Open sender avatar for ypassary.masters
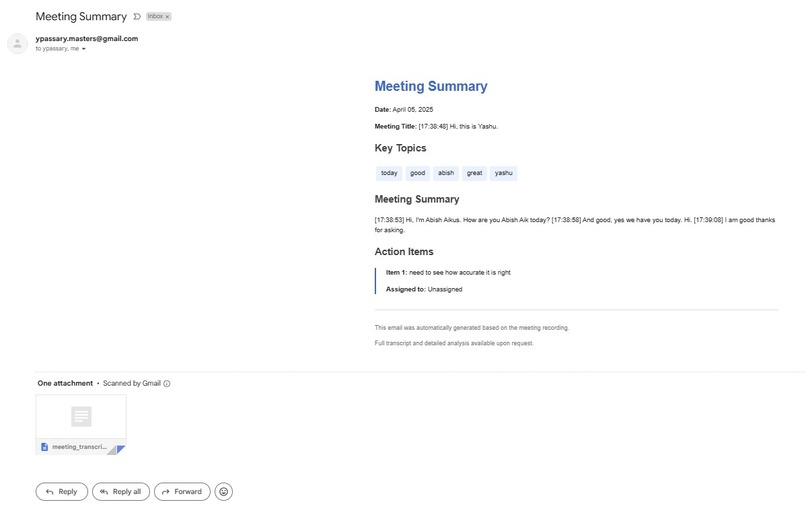This screenshot has width=806, height=527. click(x=17, y=44)
